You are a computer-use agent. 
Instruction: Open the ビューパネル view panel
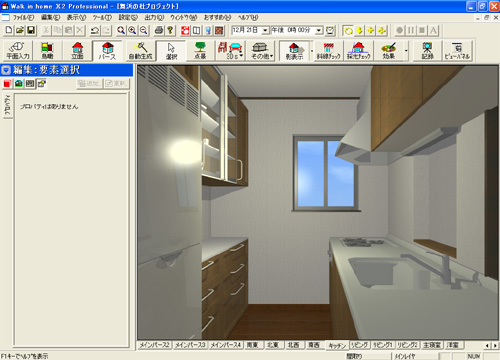457,51
